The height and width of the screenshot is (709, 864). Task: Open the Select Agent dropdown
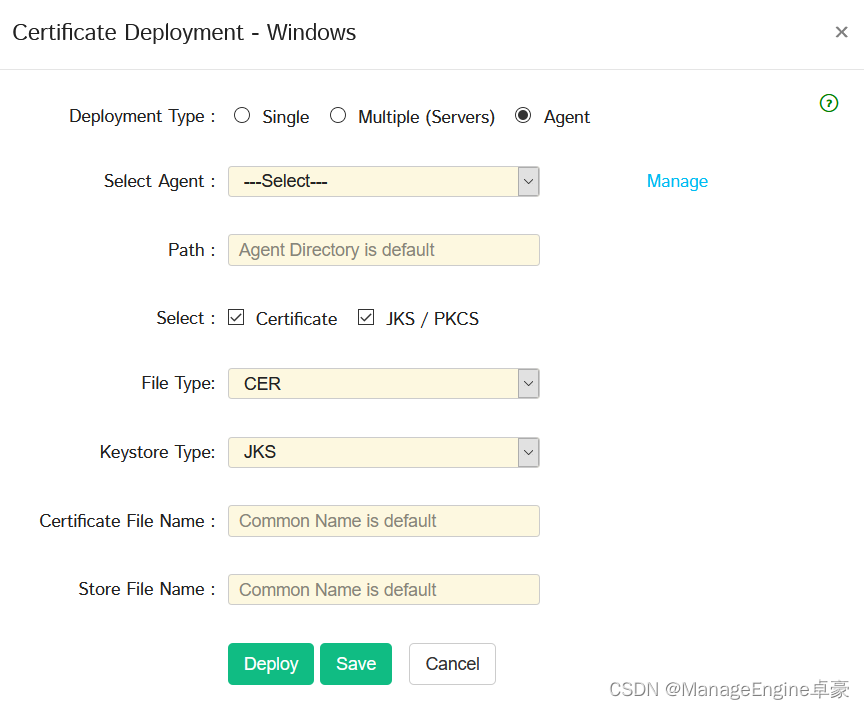384,181
